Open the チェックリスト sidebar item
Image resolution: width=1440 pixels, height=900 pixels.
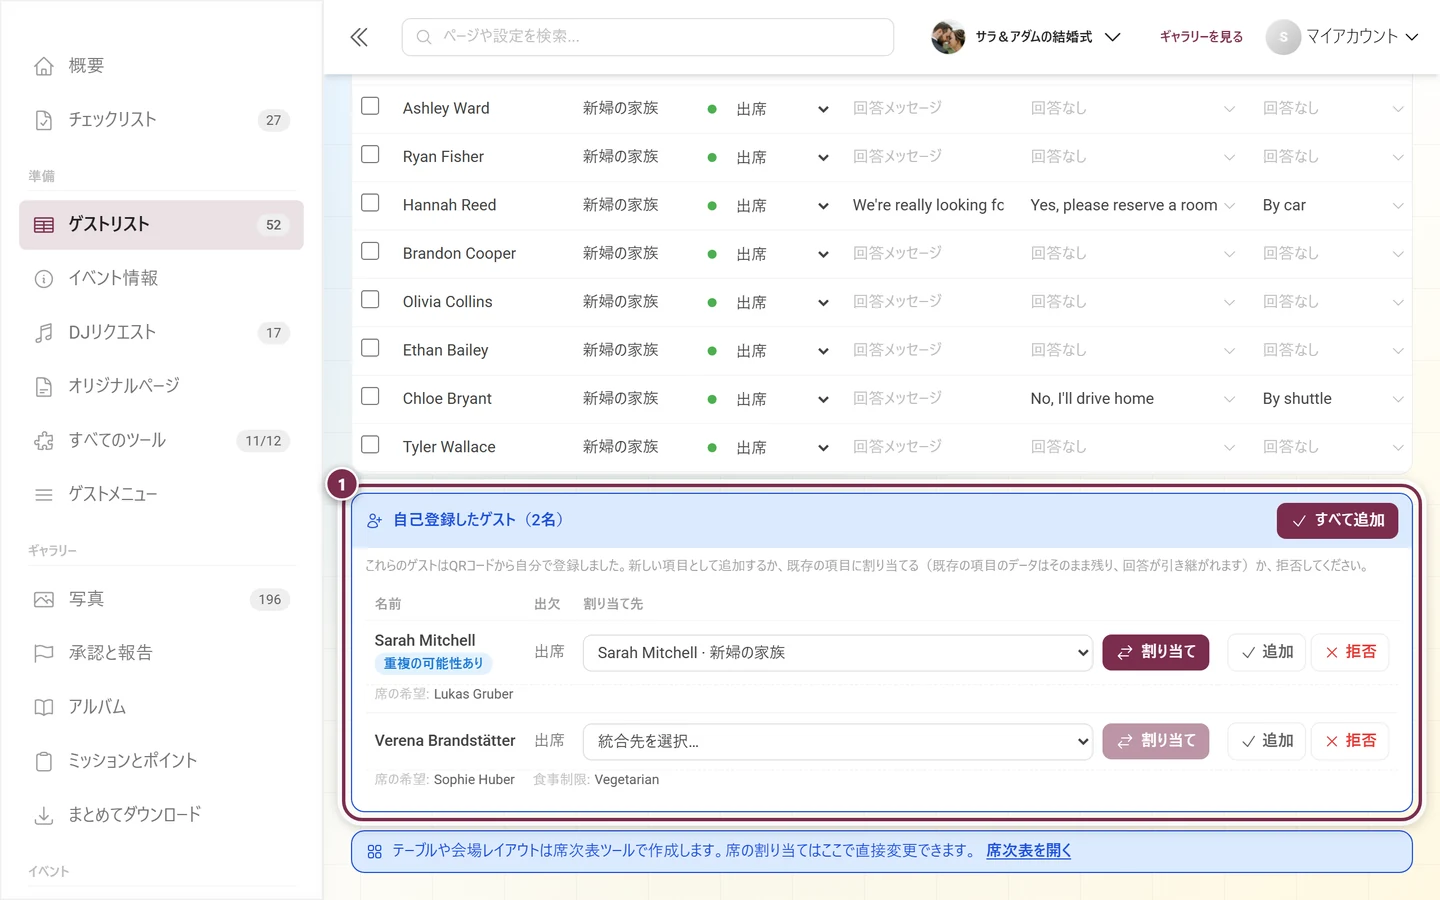click(x=161, y=120)
